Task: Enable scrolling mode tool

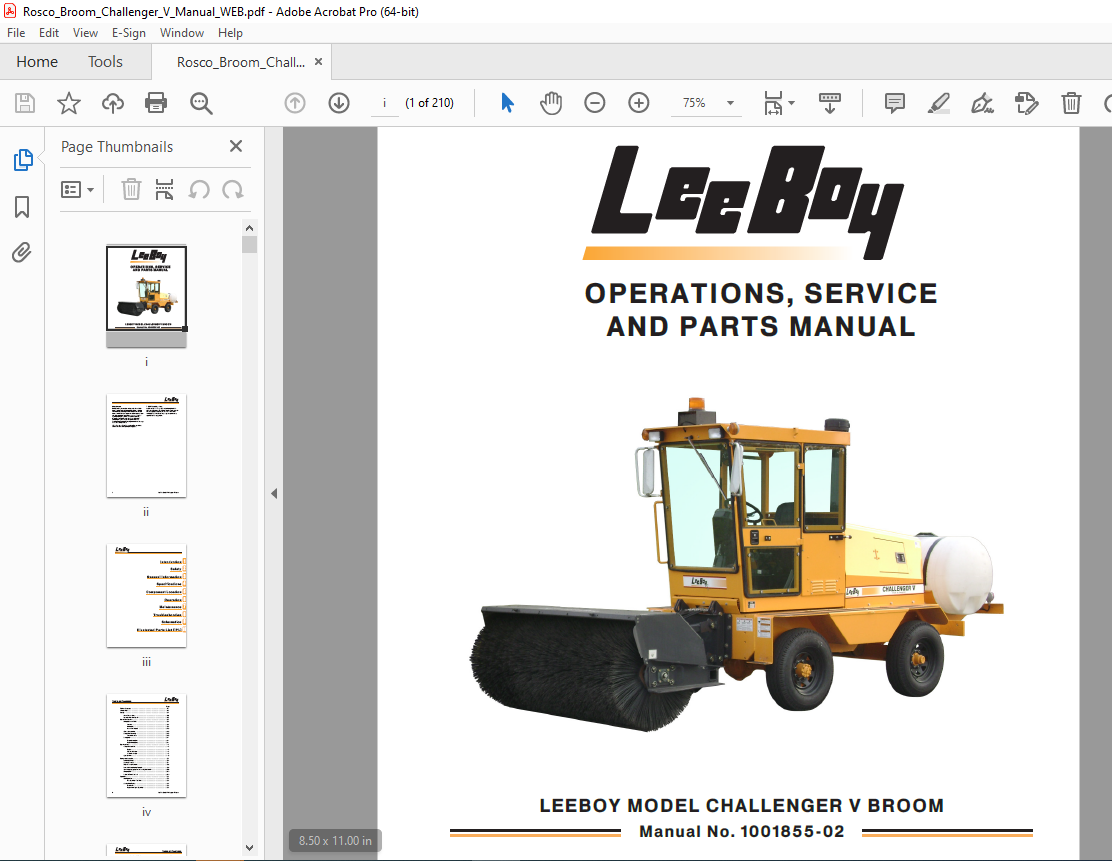Action: pyautogui.click(x=829, y=103)
